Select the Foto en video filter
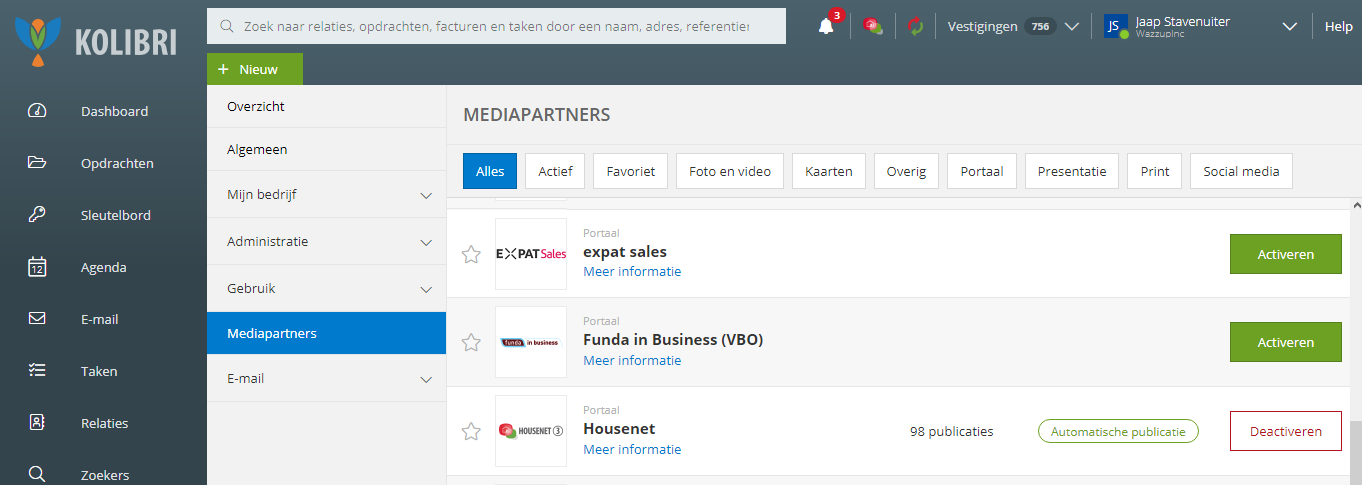Screen dimensions: 1362x485 (730, 171)
